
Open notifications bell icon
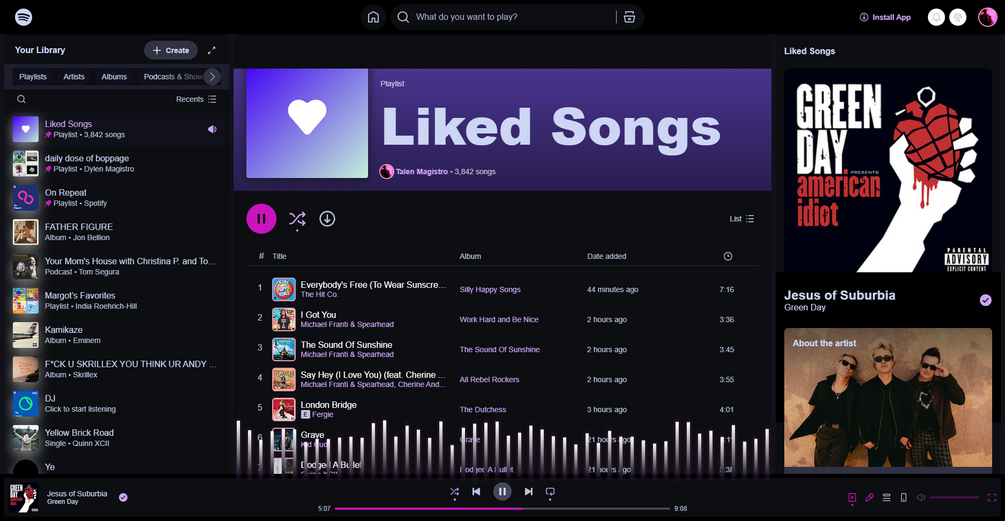click(936, 17)
